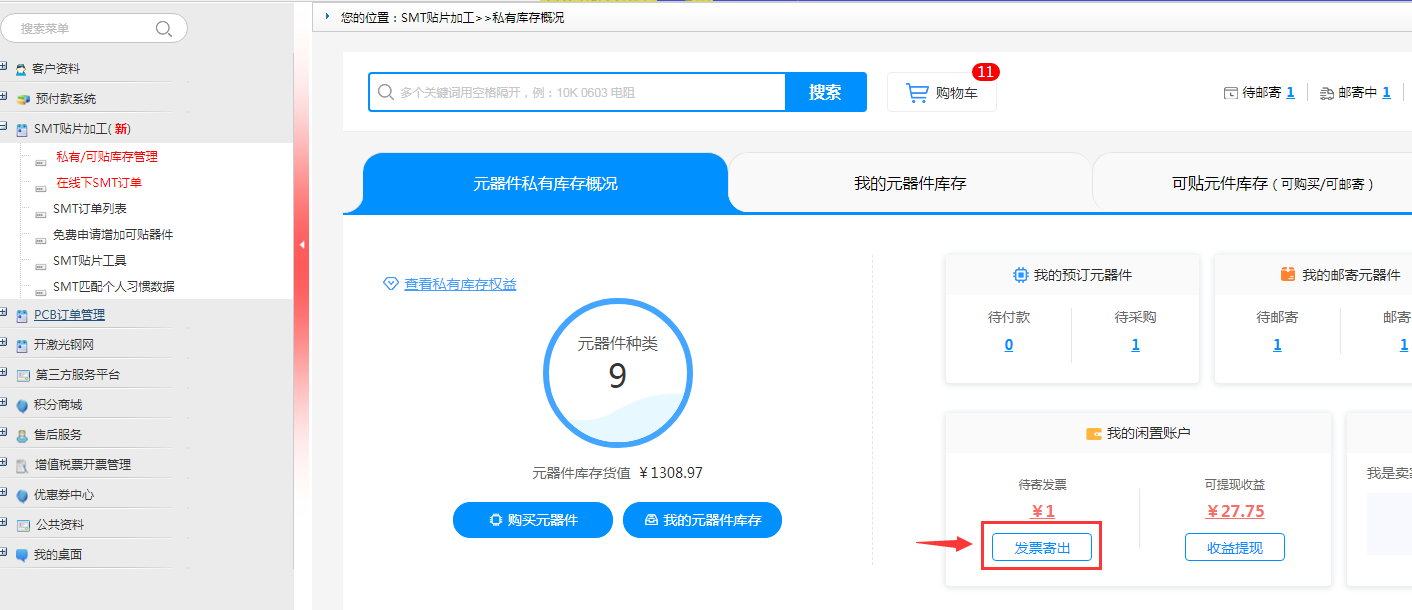Click the 售后服务 sidebar icon
The height and width of the screenshot is (610, 1412).
click(x=21, y=436)
